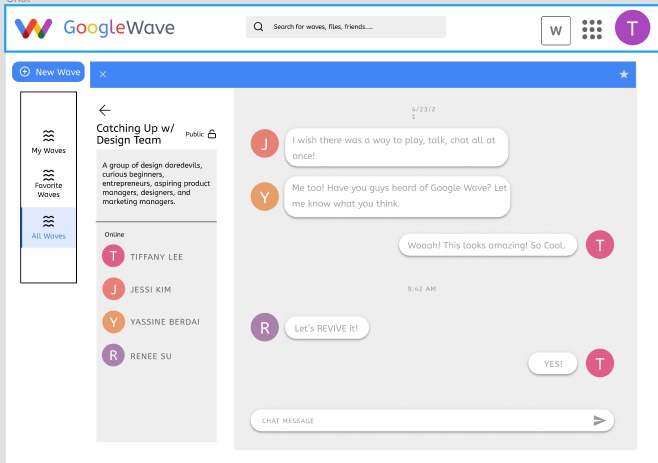
Task: Select Renee Su avatar in online list
Action: pyautogui.click(x=113, y=355)
